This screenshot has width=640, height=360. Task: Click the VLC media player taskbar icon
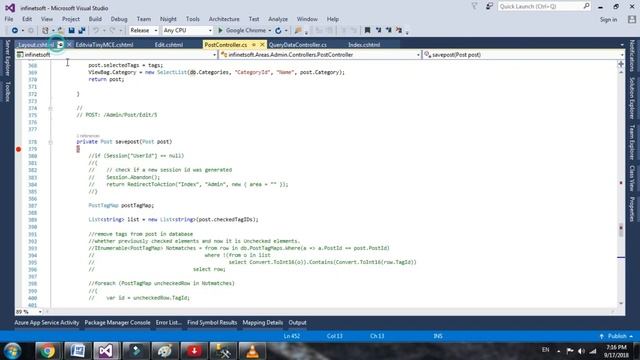click(x=252, y=351)
